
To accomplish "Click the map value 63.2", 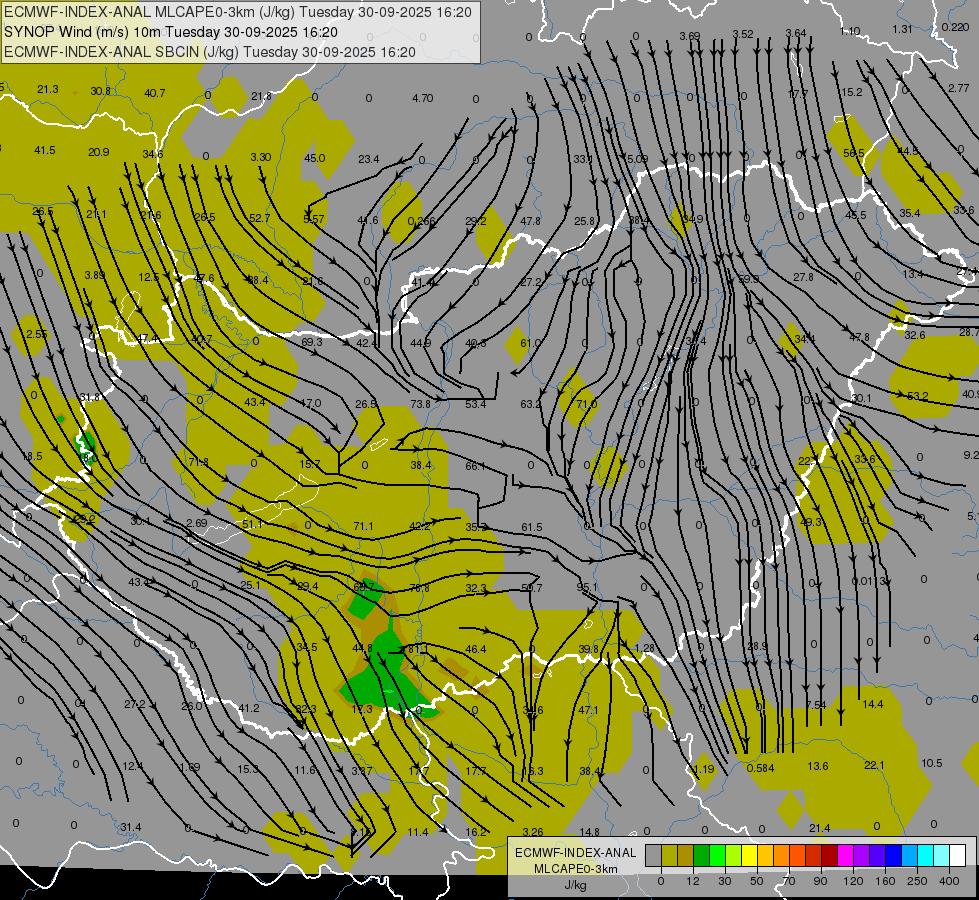I will [x=531, y=404].
